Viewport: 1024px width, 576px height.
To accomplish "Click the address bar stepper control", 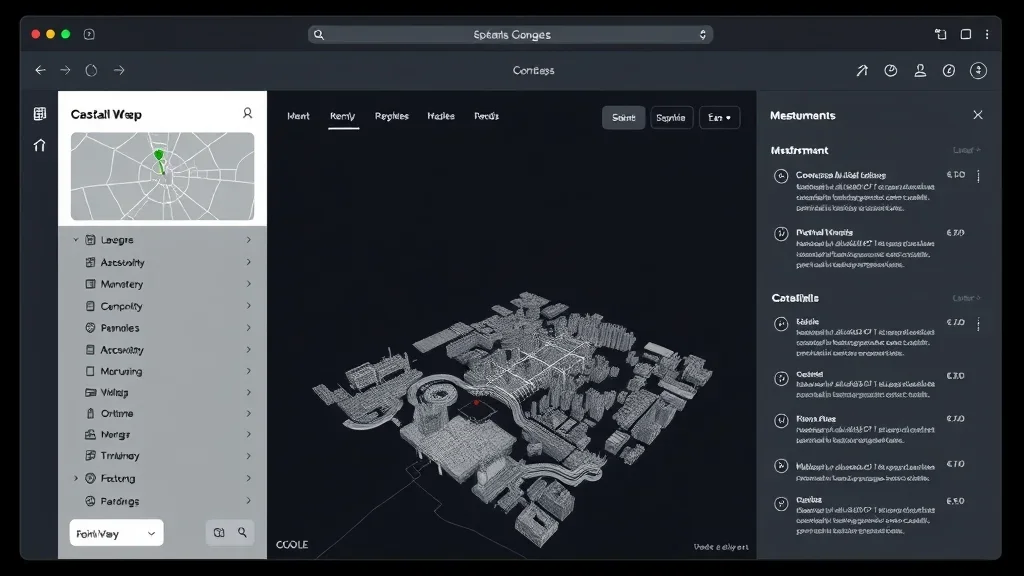I will (x=703, y=34).
